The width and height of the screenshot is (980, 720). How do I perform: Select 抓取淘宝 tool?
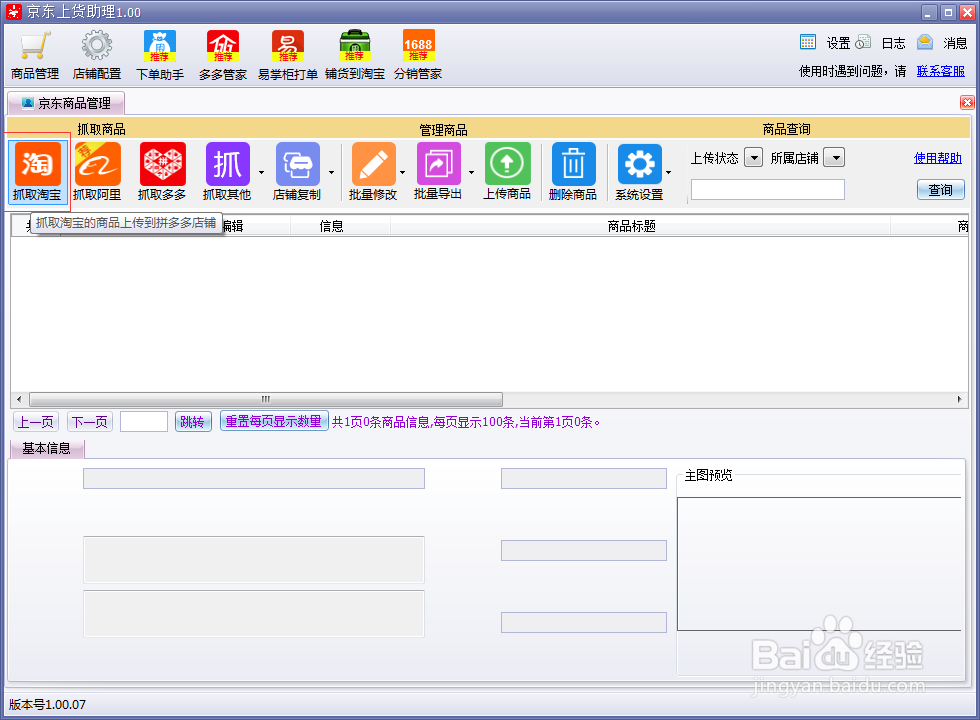[x=38, y=172]
